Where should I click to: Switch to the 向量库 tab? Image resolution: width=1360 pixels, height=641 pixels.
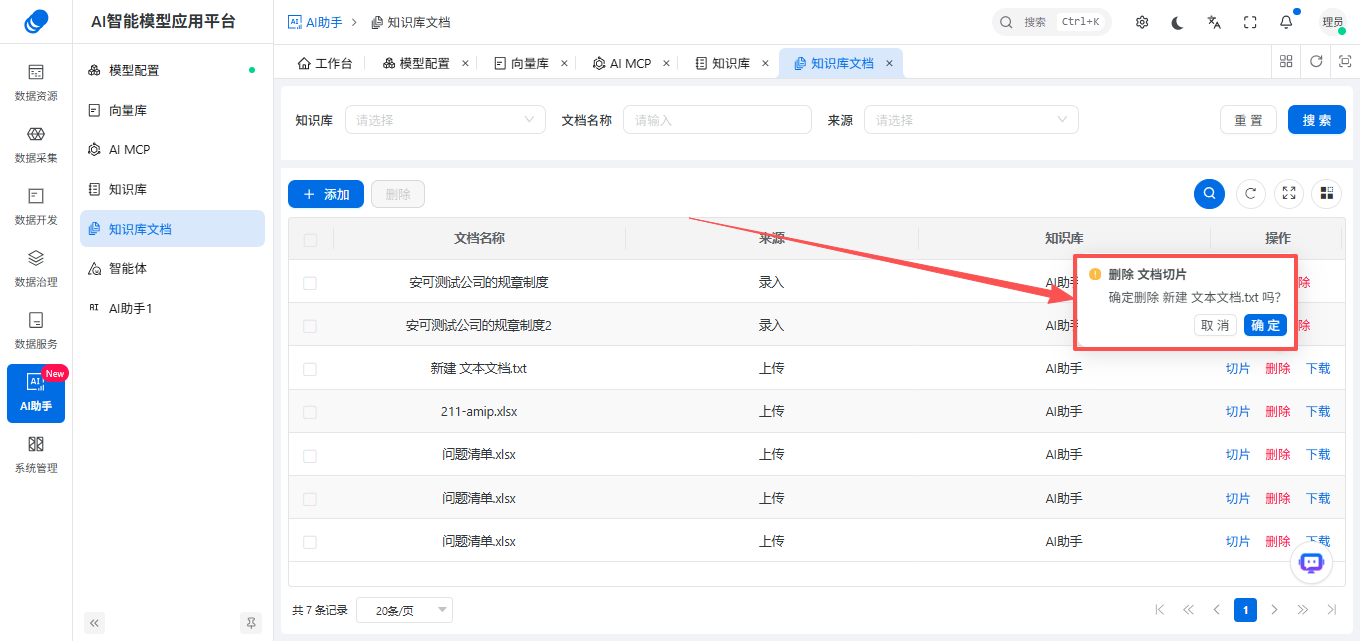pyautogui.click(x=521, y=63)
